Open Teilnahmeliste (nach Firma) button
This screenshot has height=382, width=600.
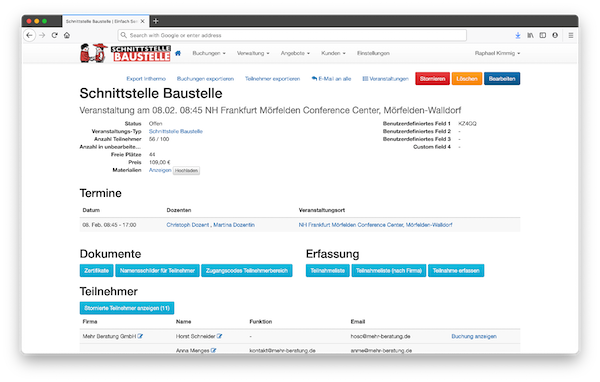(389, 271)
